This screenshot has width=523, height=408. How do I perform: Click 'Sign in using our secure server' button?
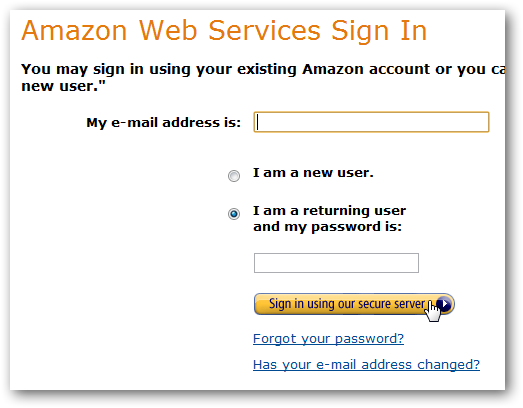click(354, 304)
